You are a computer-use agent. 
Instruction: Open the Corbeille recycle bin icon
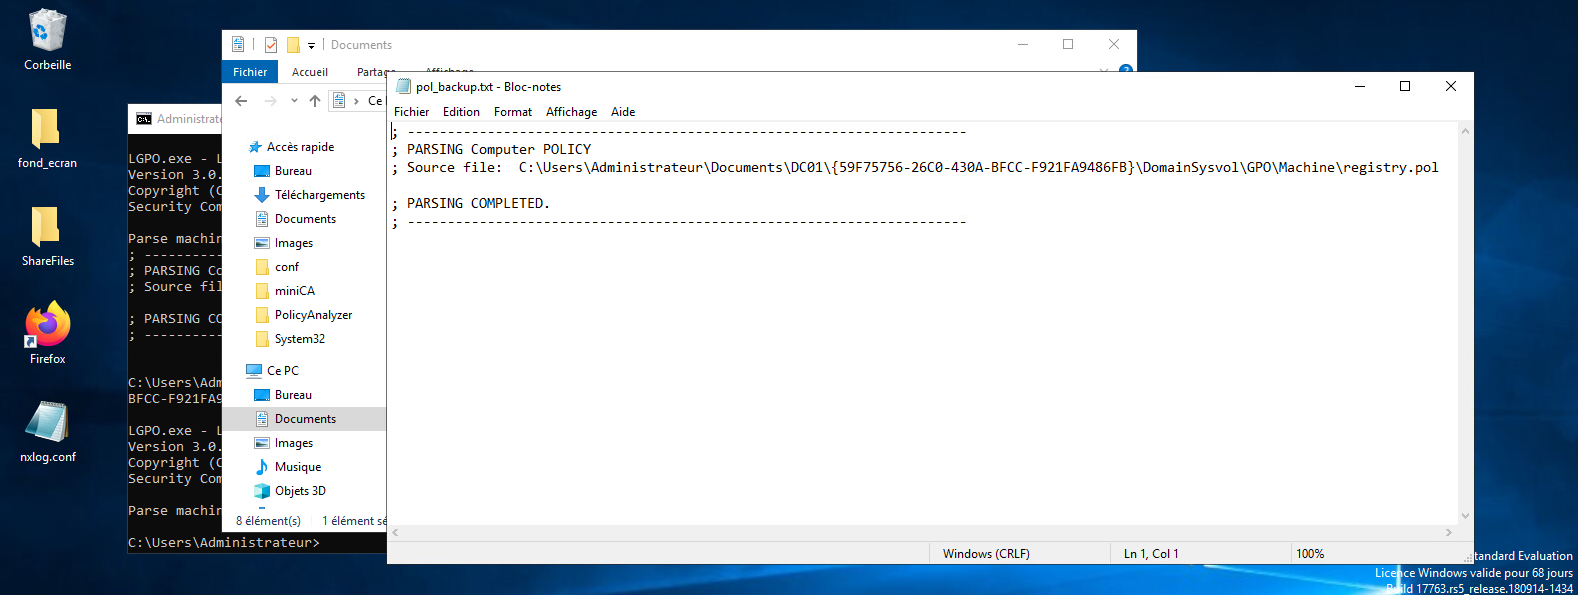click(x=47, y=40)
